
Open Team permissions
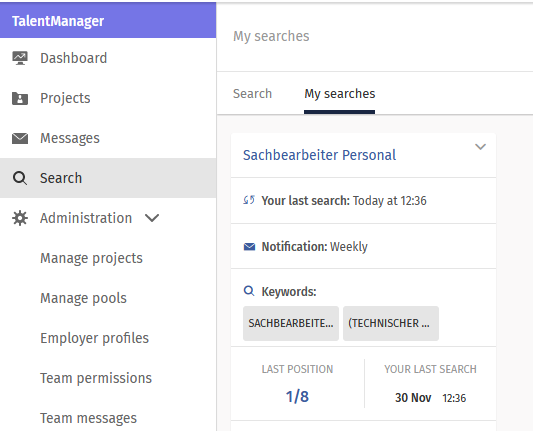(x=96, y=378)
